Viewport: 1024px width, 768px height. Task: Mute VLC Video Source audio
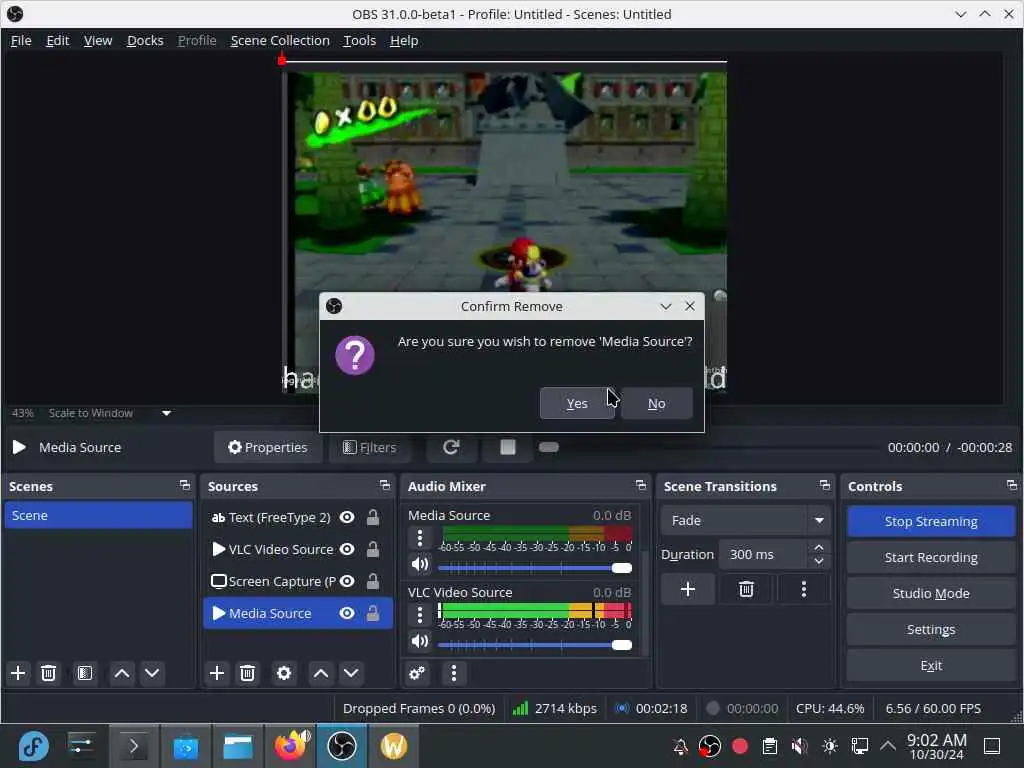point(420,641)
